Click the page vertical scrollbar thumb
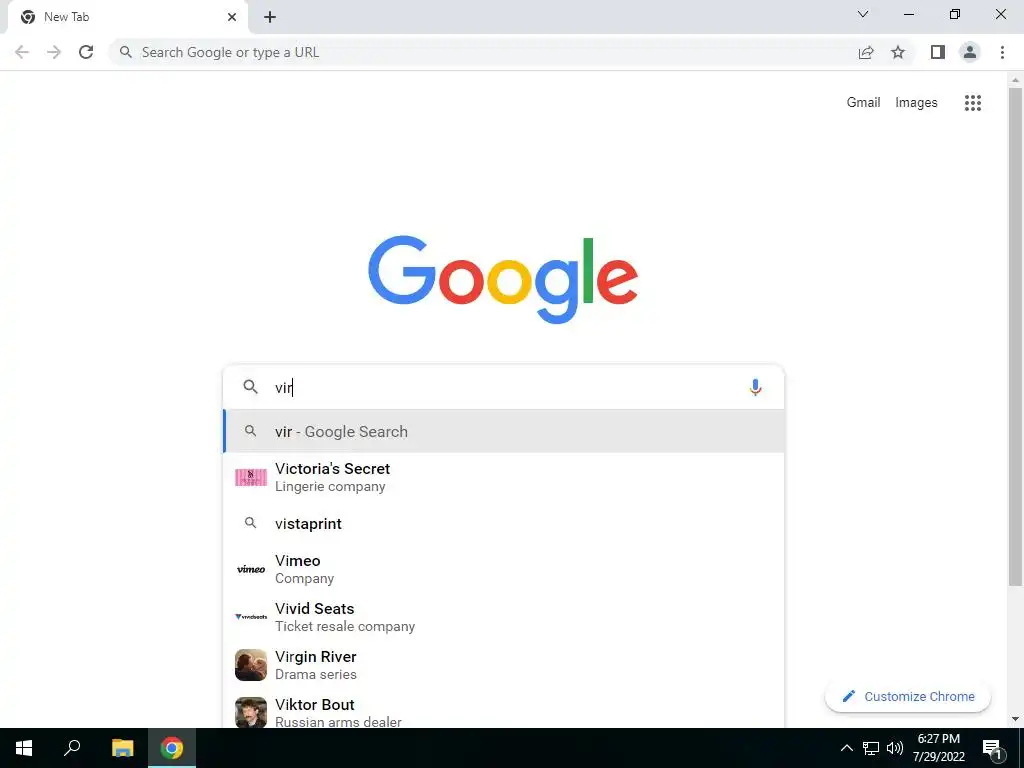1024x768 pixels. 1015,336
